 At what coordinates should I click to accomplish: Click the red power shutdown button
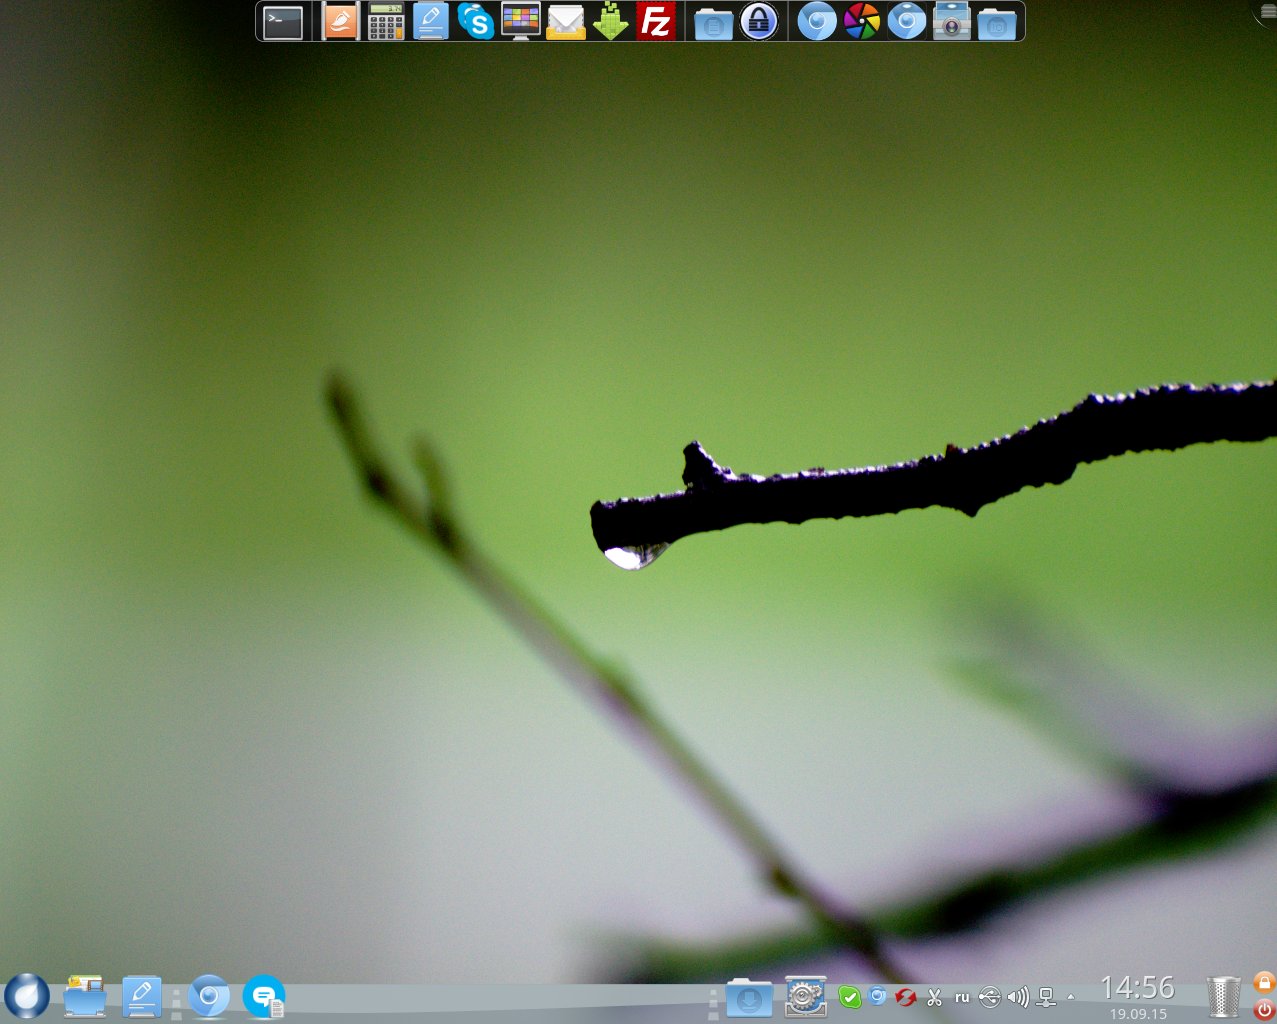(1264, 1010)
